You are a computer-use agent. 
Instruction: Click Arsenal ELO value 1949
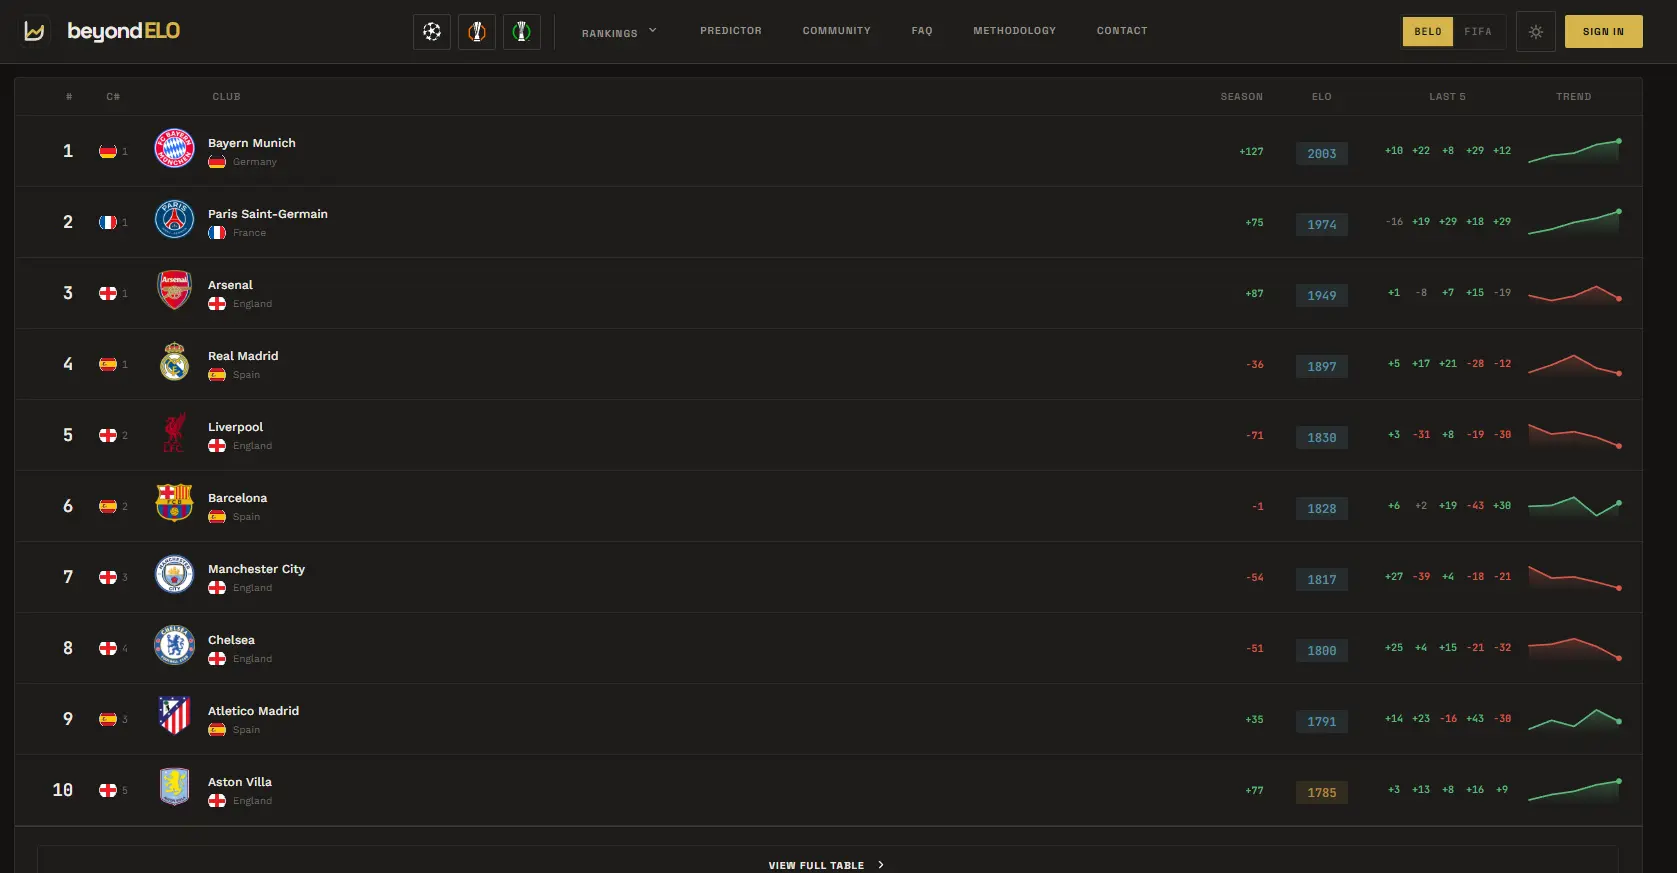click(1322, 295)
